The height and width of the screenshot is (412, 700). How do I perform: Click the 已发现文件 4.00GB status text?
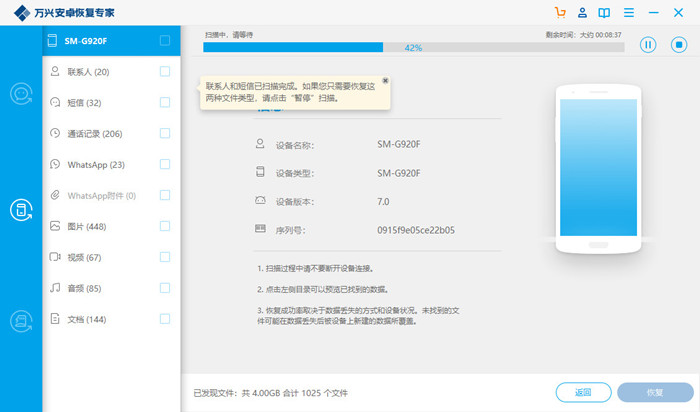click(x=270, y=393)
